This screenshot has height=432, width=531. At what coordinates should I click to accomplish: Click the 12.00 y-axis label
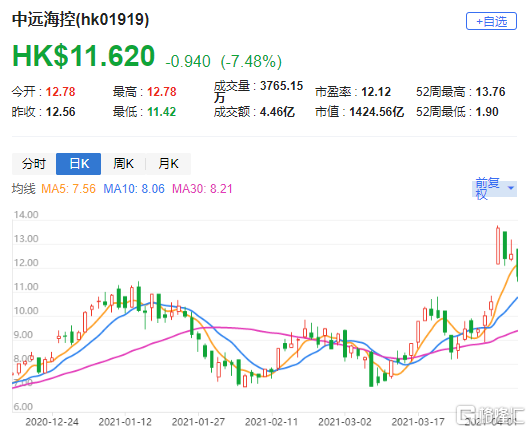click(x=26, y=263)
